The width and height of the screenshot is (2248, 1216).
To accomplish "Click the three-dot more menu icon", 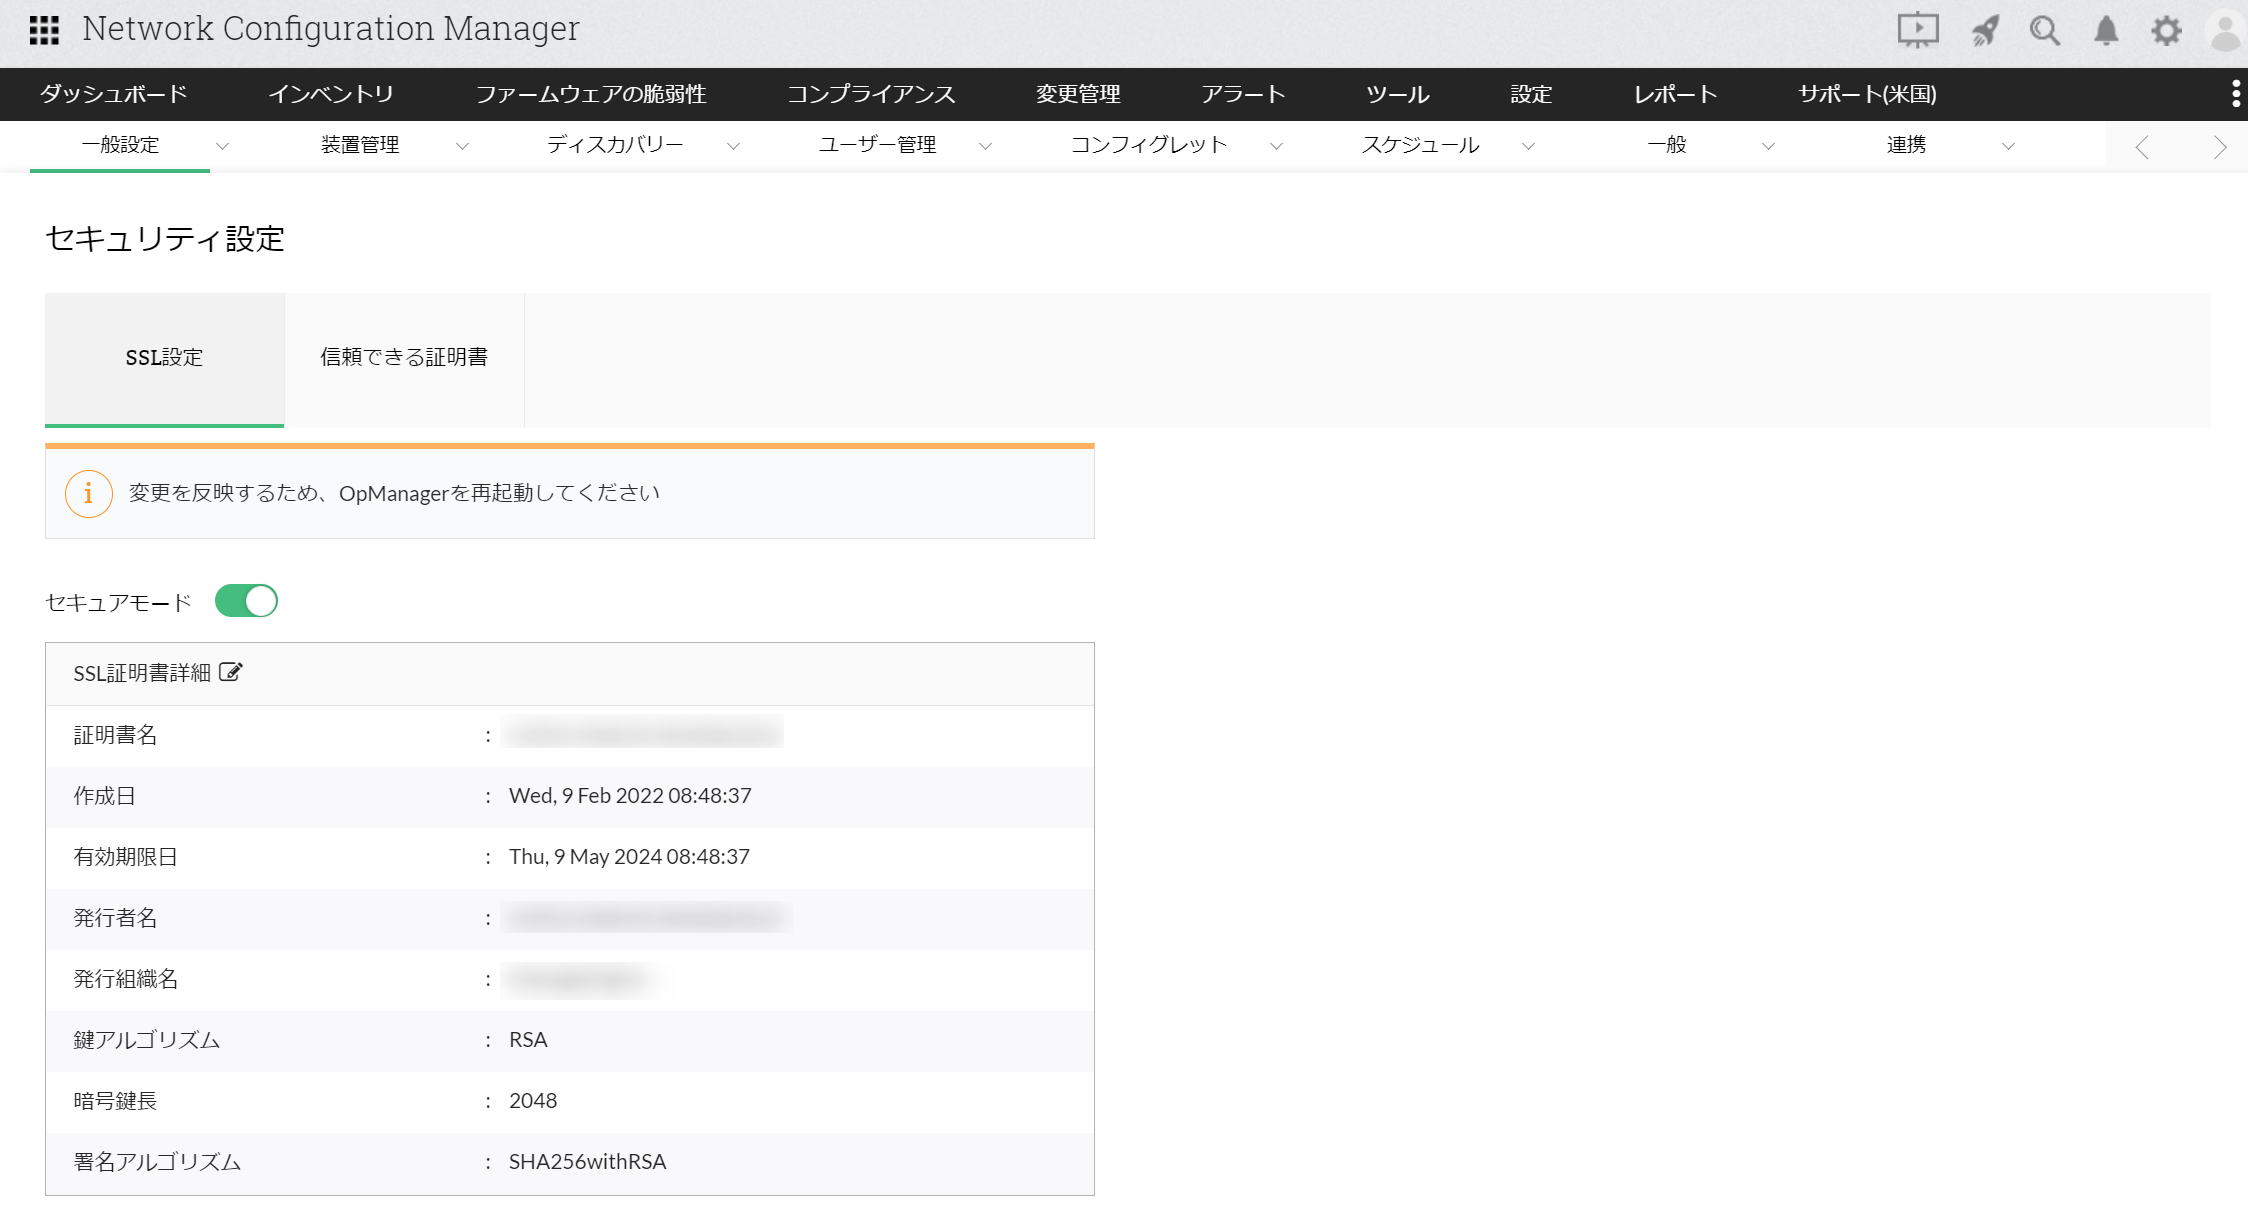I will 2235,94.
